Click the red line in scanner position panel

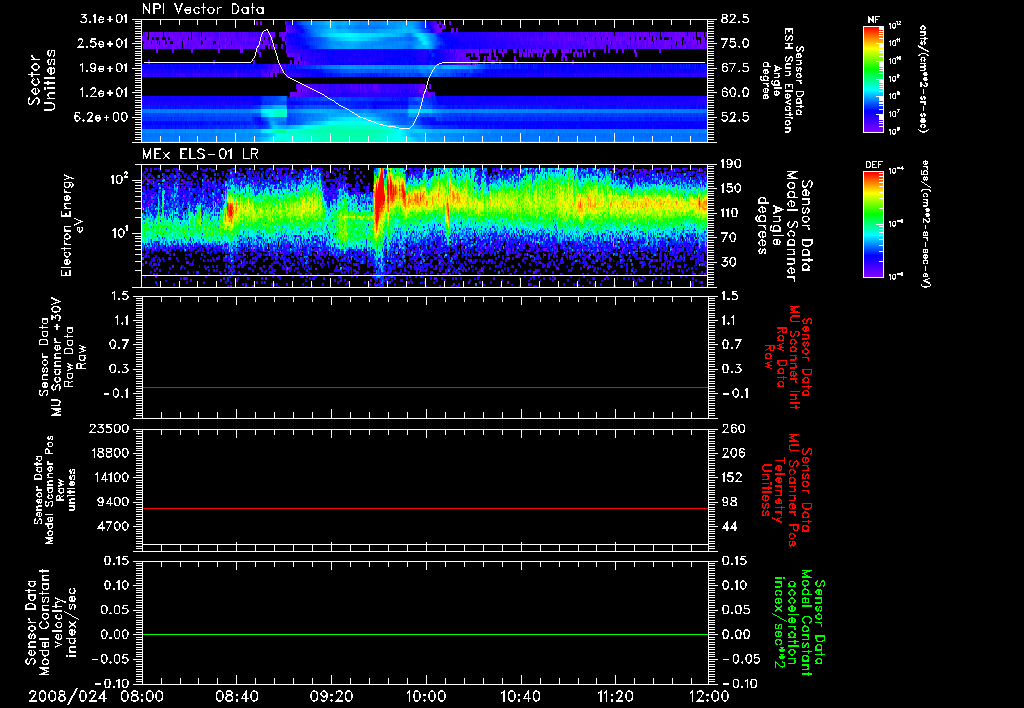(x=425, y=508)
